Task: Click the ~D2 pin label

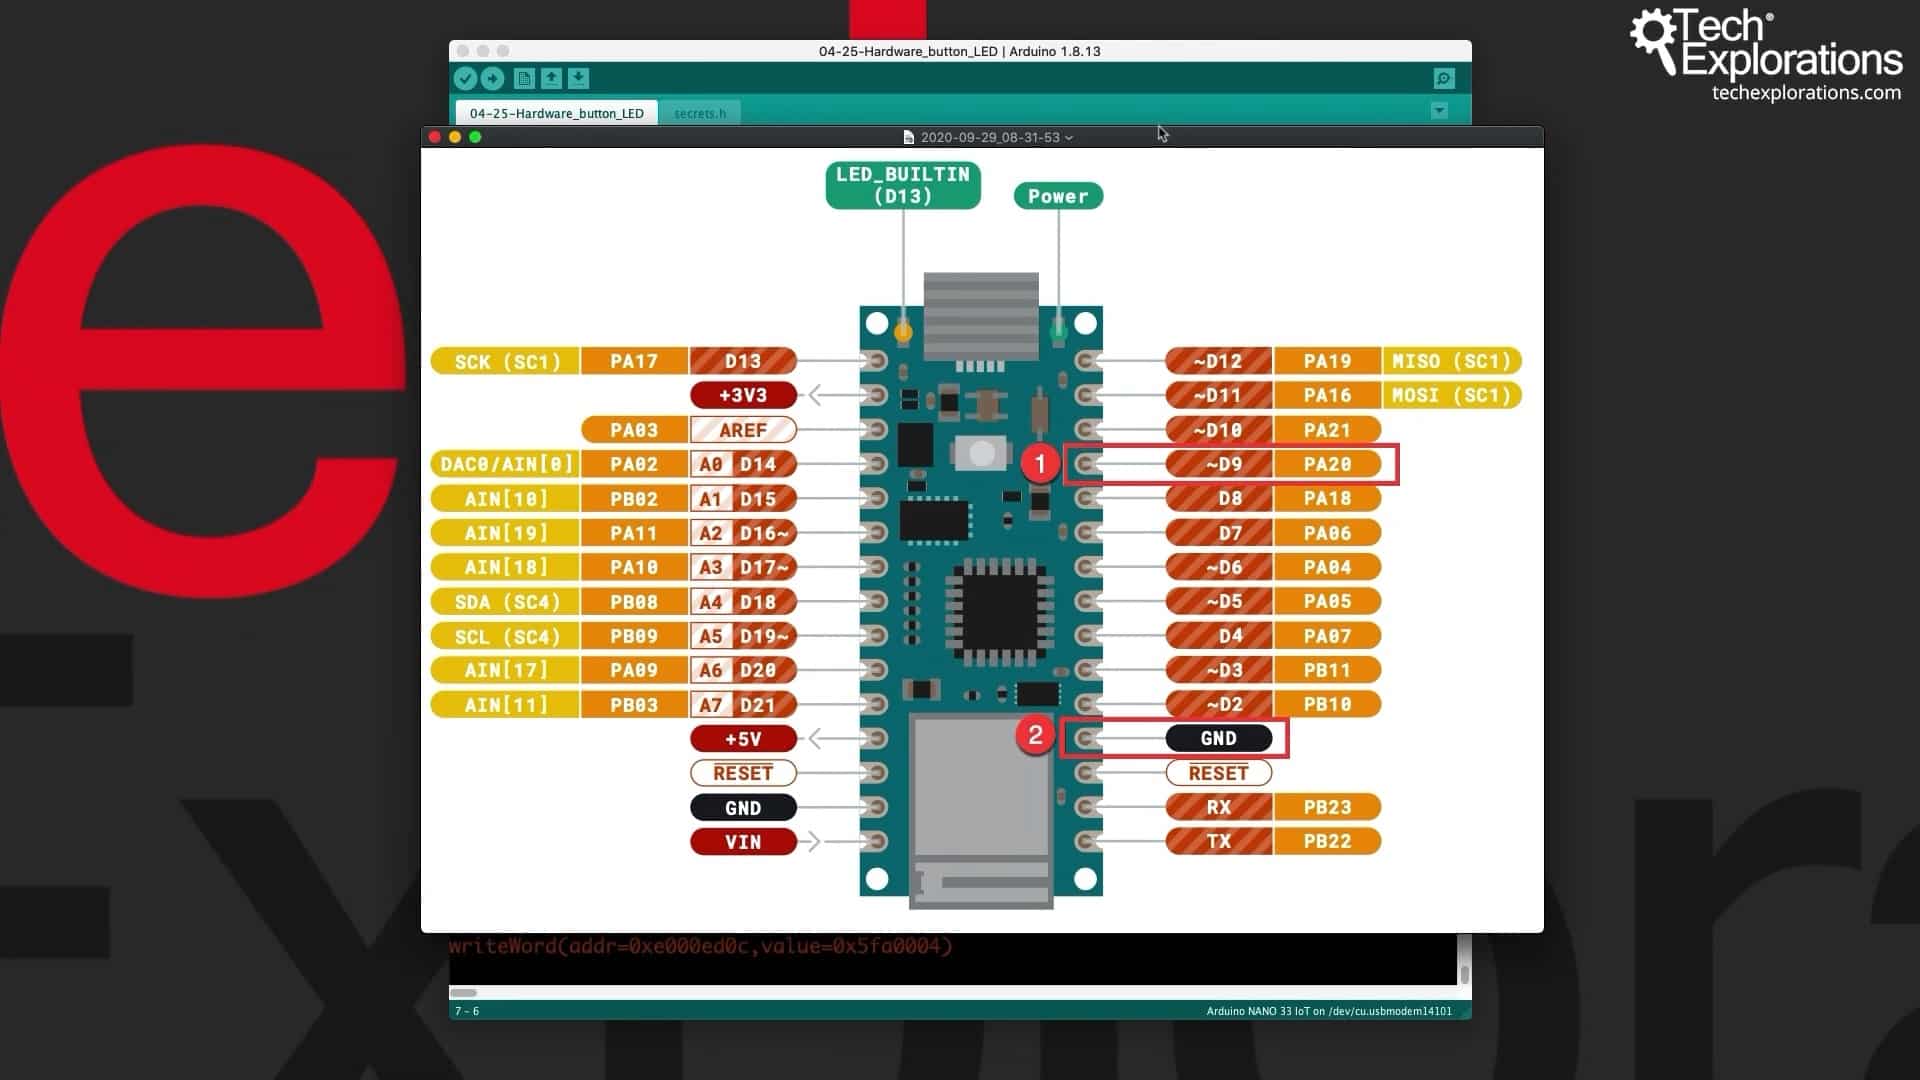Action: [x=1219, y=704]
